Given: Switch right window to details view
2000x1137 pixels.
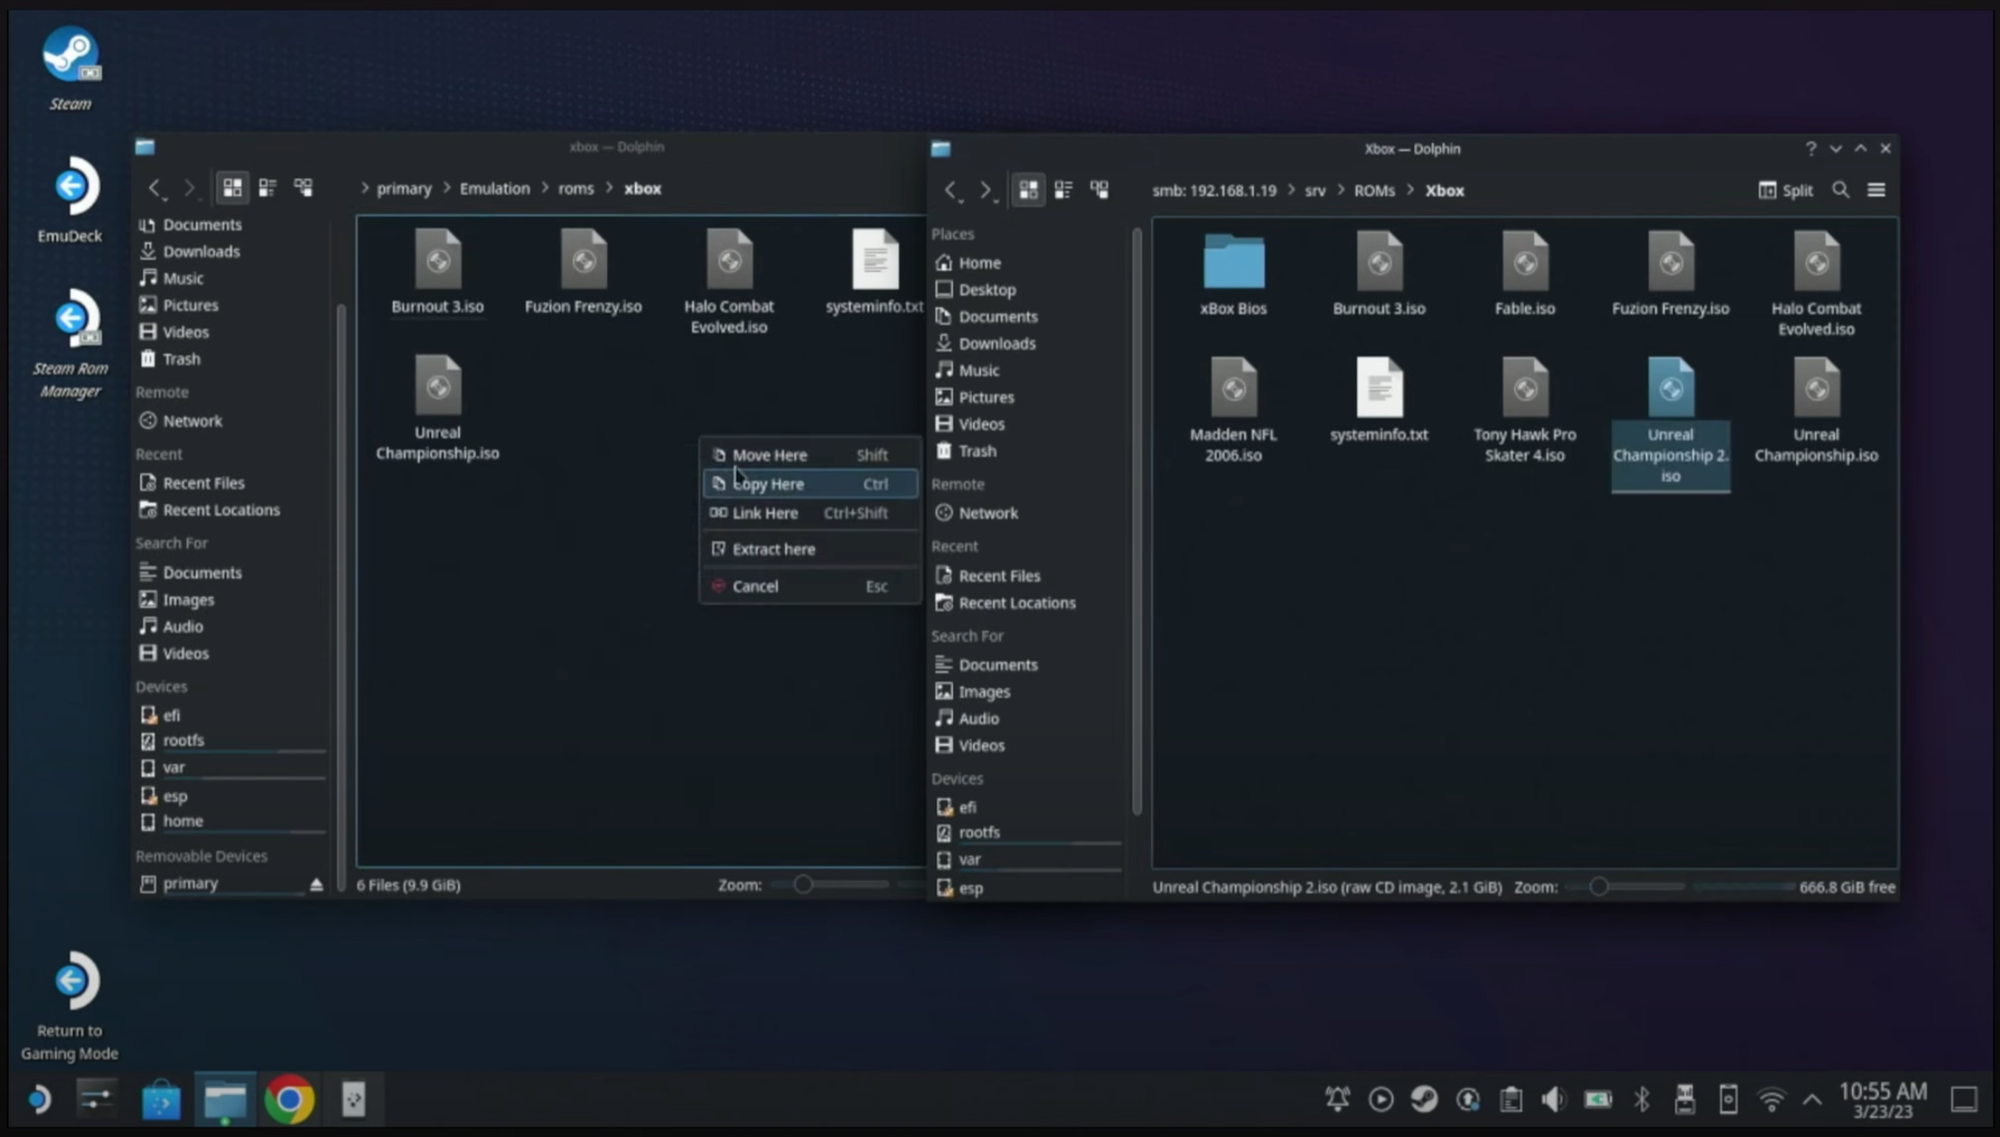Looking at the screenshot, I should click(x=1099, y=190).
